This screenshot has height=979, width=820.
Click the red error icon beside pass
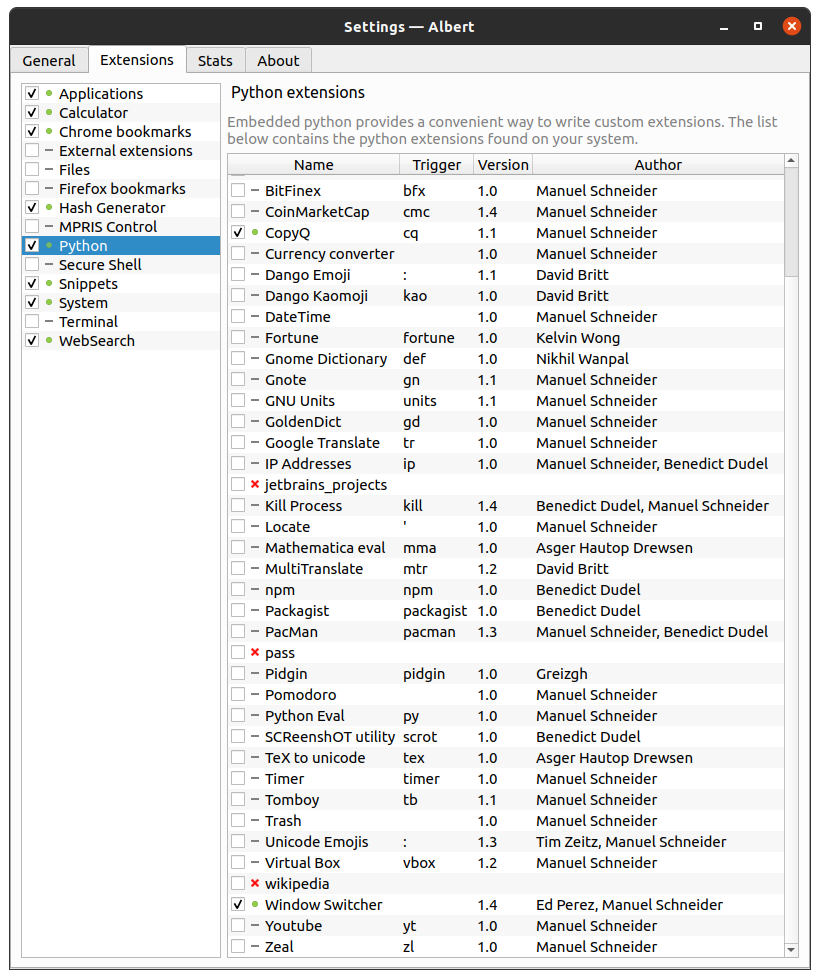click(x=255, y=652)
